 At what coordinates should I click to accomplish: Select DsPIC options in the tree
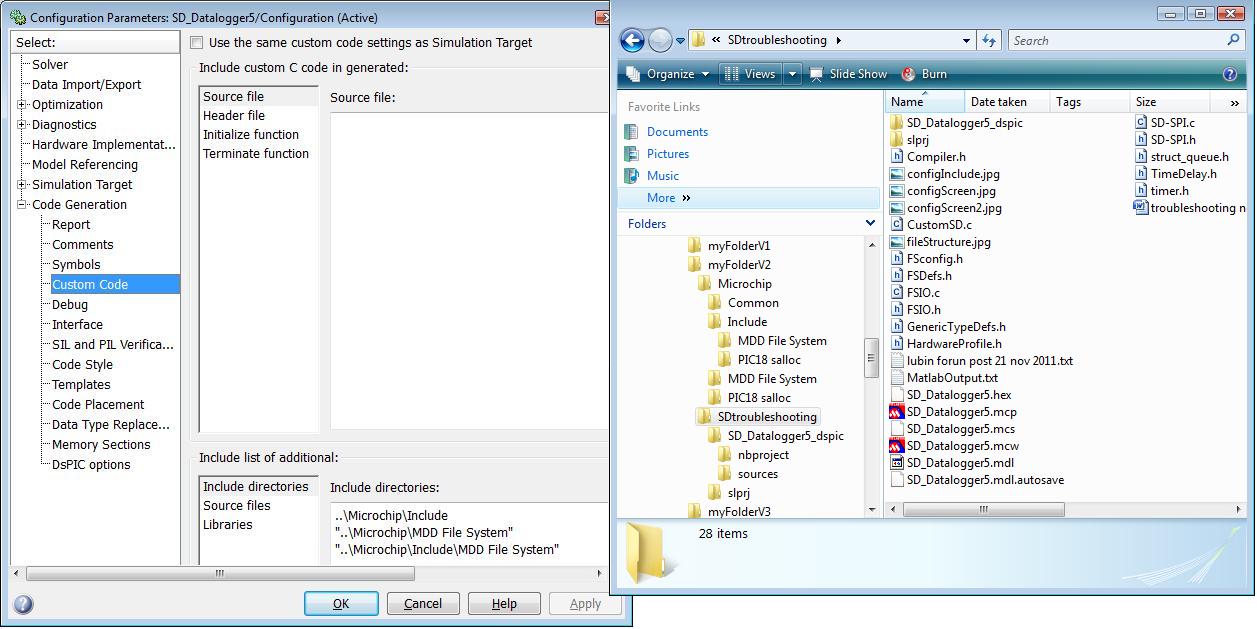pyautogui.click(x=91, y=465)
